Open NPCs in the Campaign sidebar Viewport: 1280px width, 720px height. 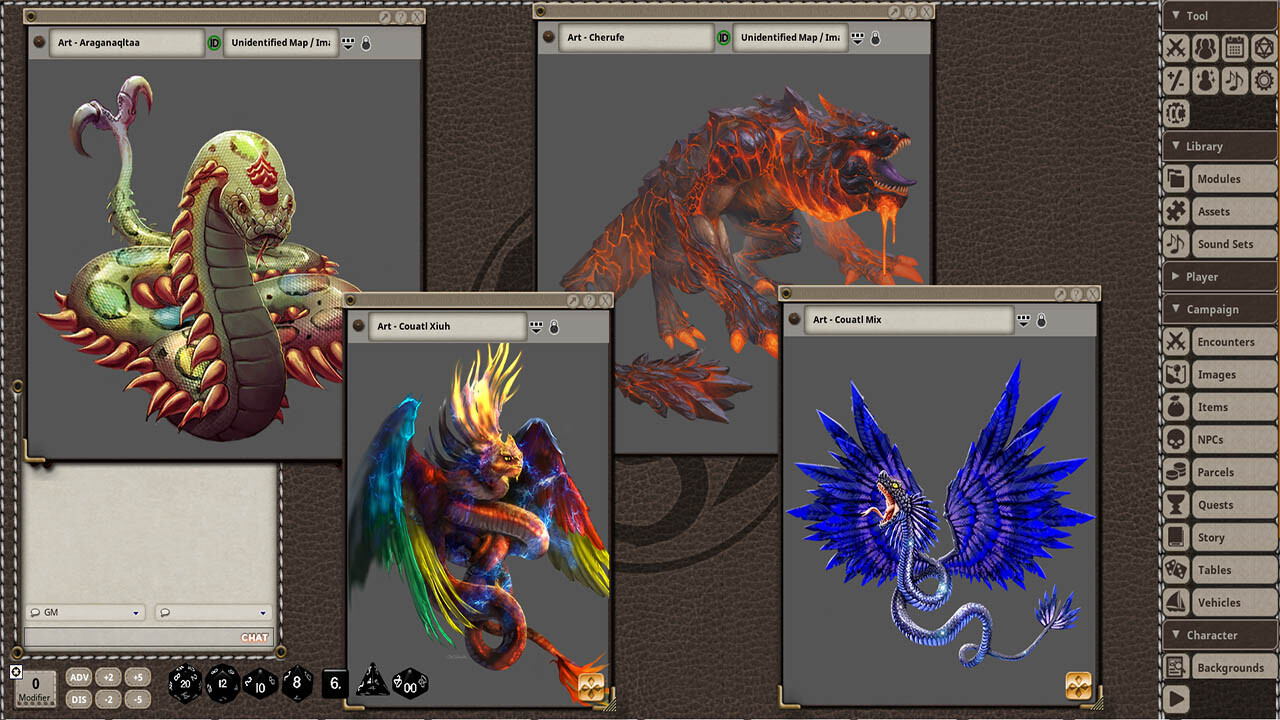1216,439
